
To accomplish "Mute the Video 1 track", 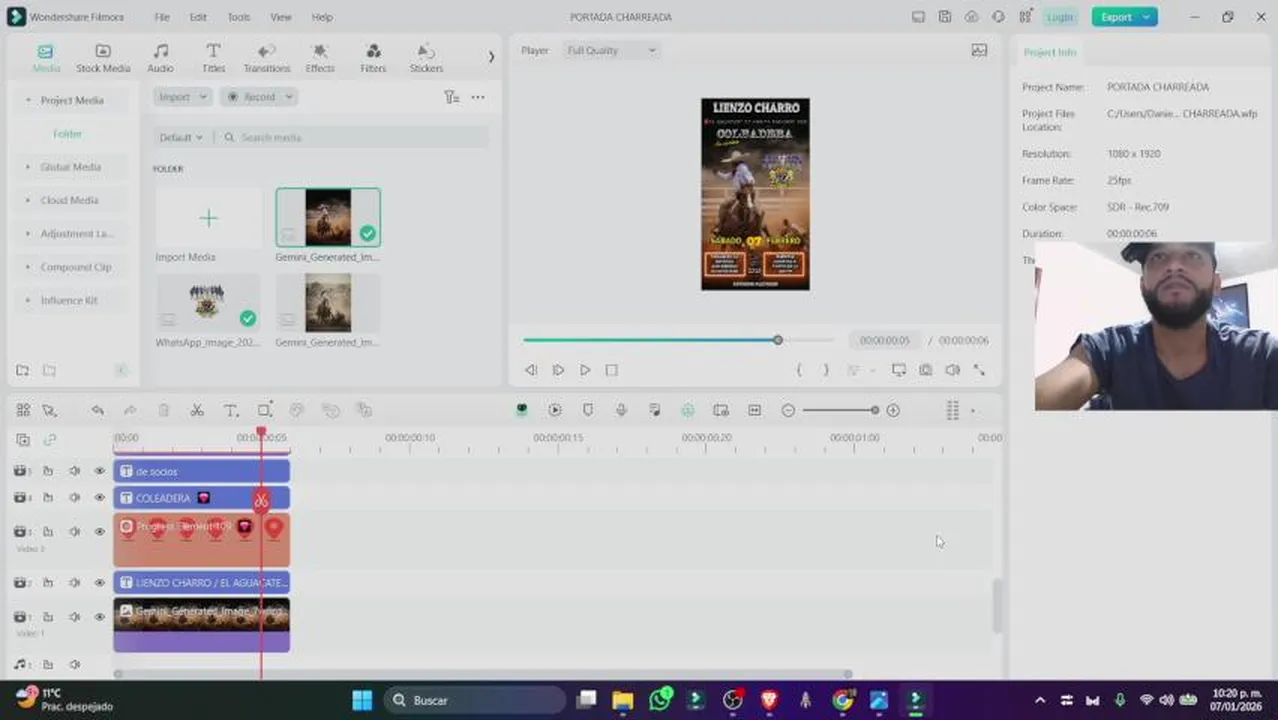I will [x=74, y=617].
